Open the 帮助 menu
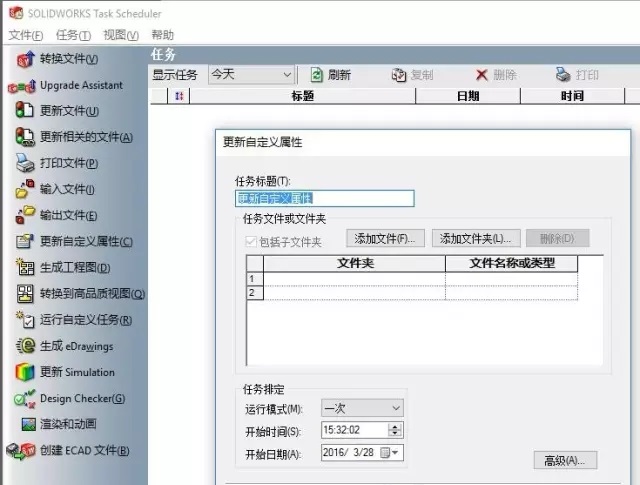The height and width of the screenshot is (485, 640). [x=162, y=35]
